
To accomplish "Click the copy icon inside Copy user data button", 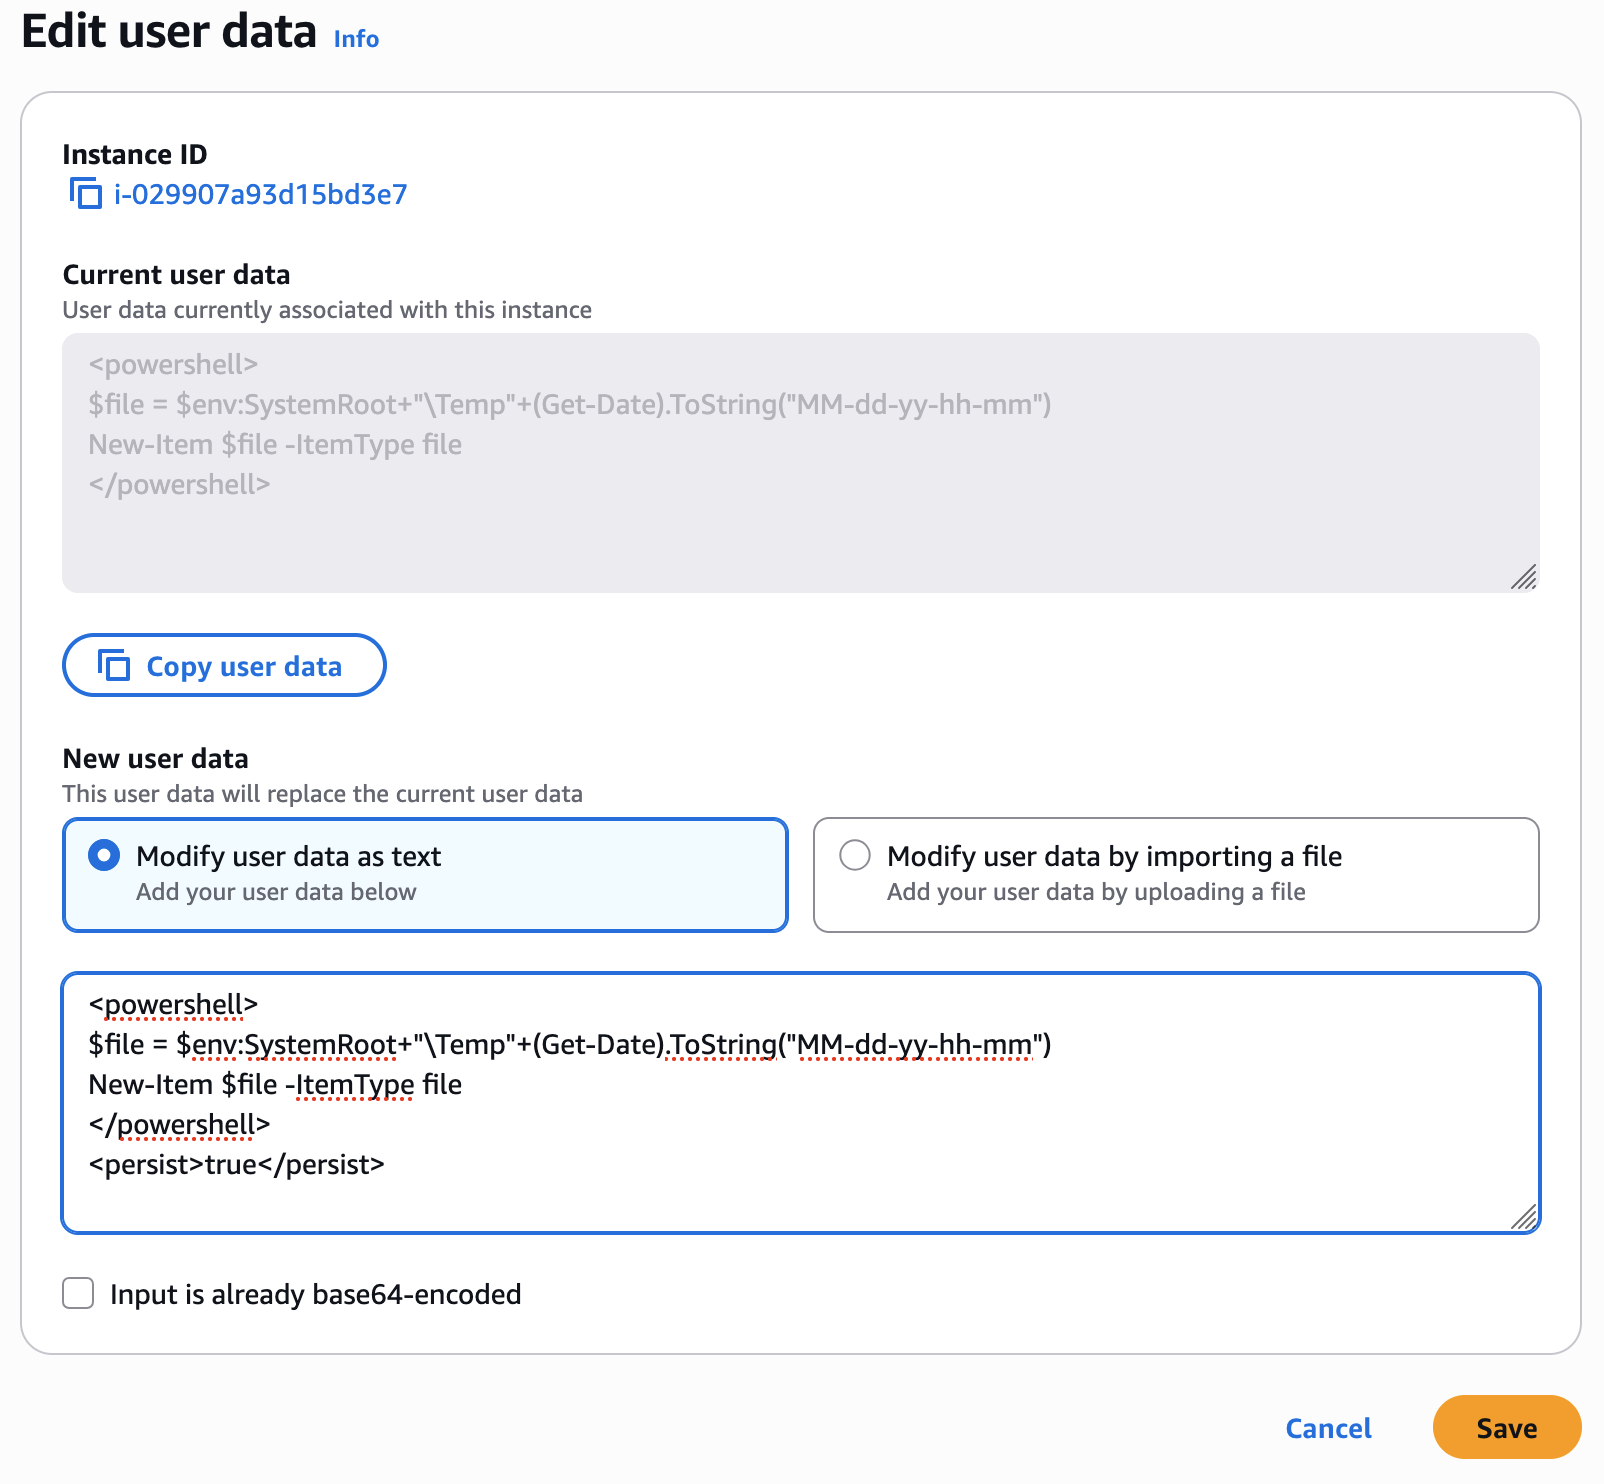I will click(114, 665).
